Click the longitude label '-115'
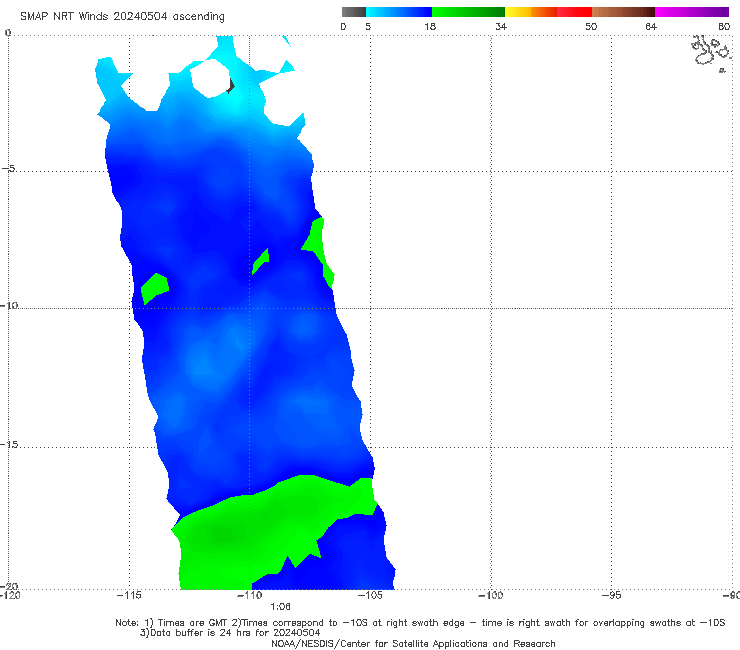 (129, 595)
